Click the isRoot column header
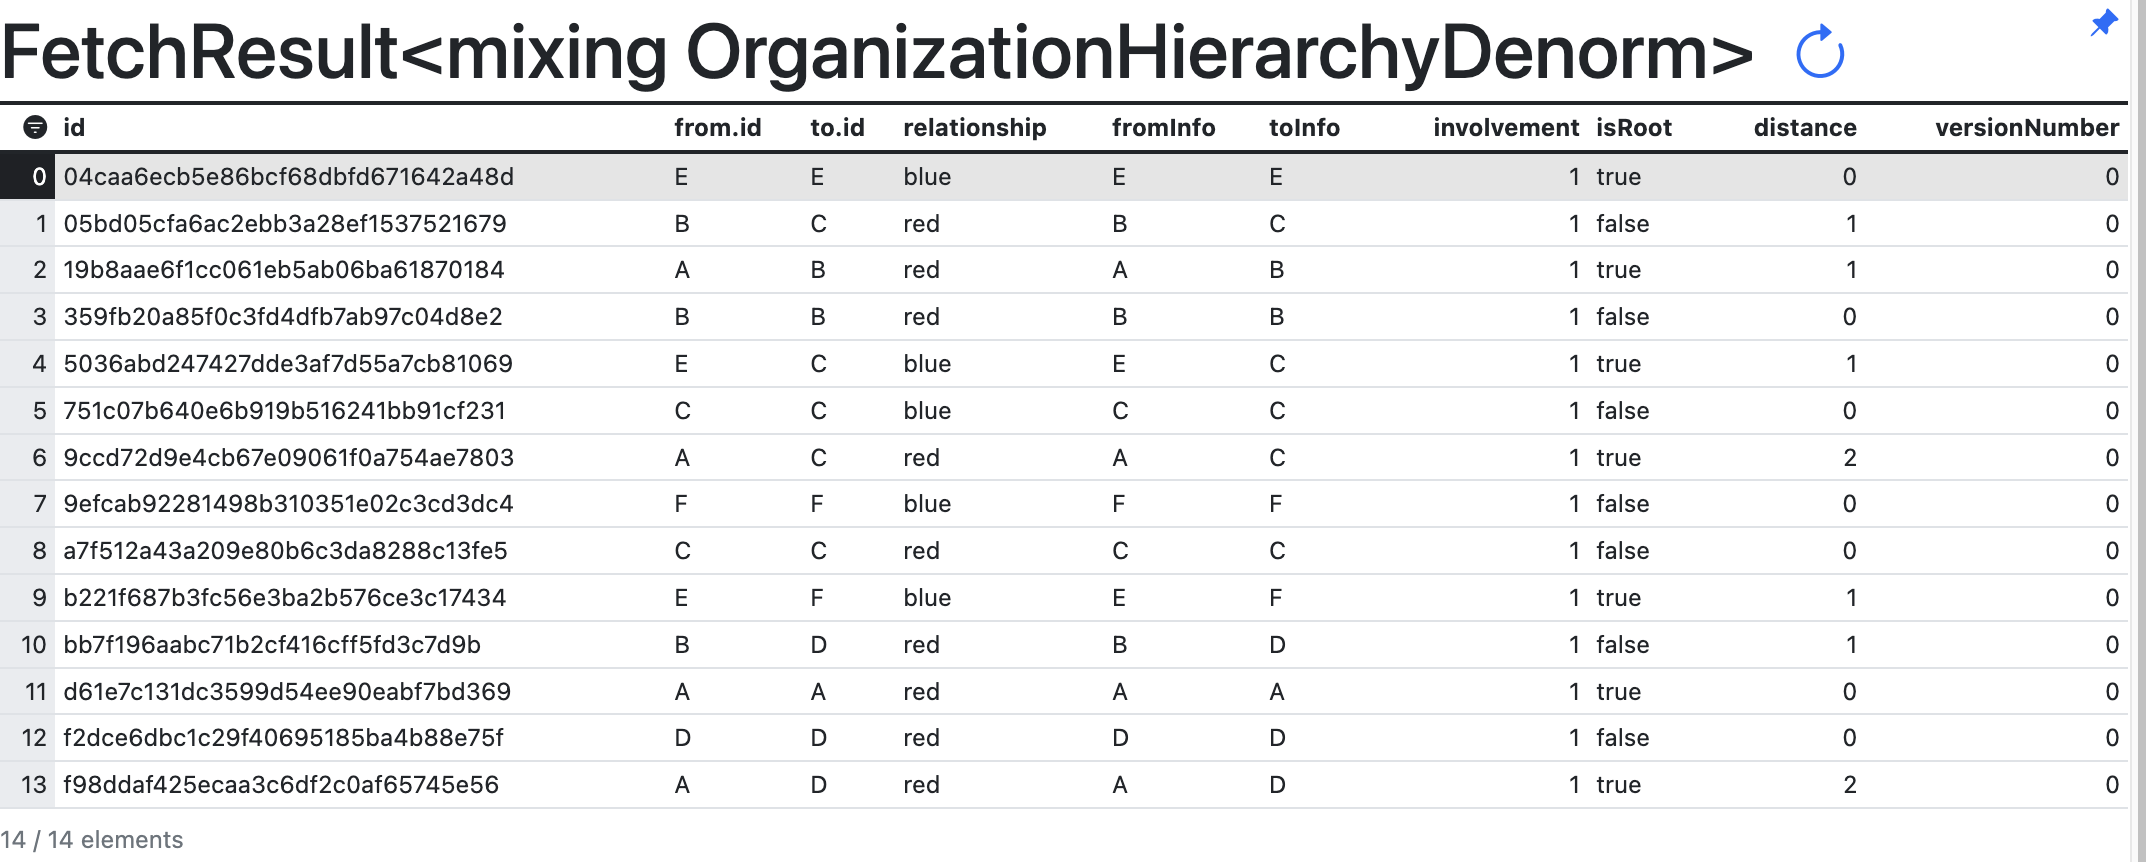Viewport: 2146px width, 862px height. [1633, 128]
